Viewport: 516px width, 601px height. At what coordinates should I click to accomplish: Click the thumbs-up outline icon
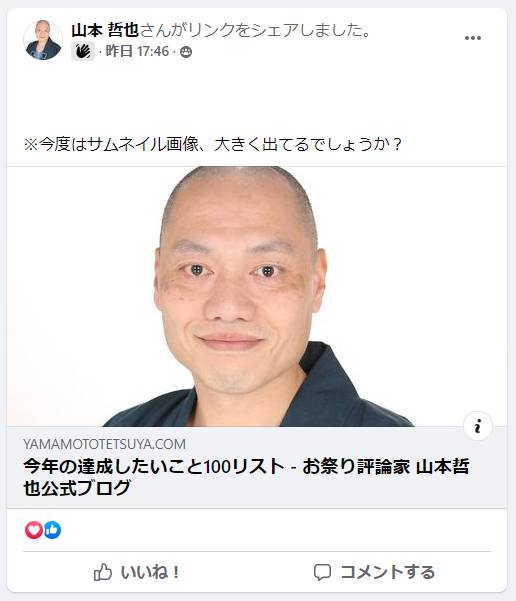pyautogui.click(x=103, y=573)
